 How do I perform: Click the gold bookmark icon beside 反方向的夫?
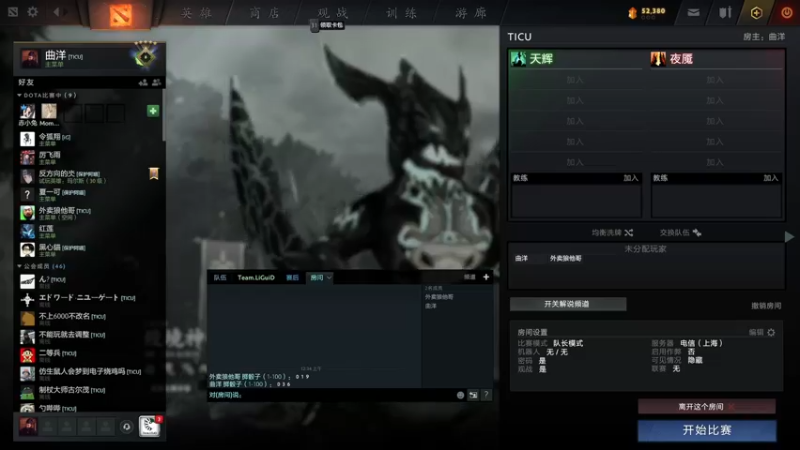pyautogui.click(x=154, y=173)
